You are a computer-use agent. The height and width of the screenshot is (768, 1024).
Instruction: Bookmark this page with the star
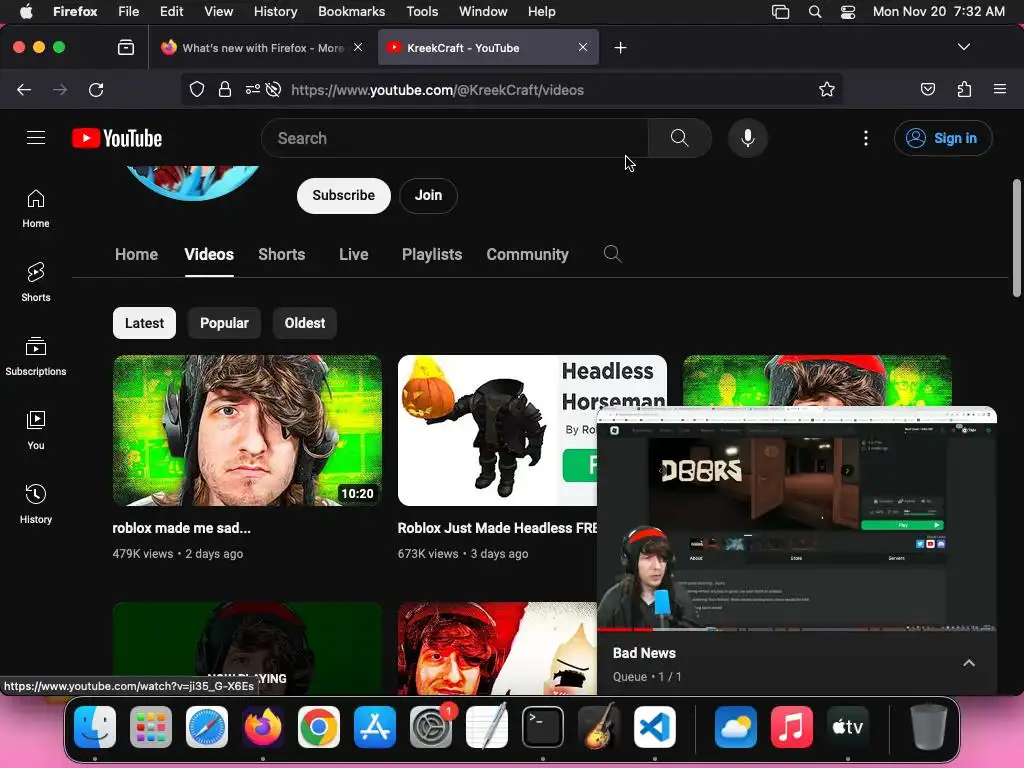tap(827, 89)
